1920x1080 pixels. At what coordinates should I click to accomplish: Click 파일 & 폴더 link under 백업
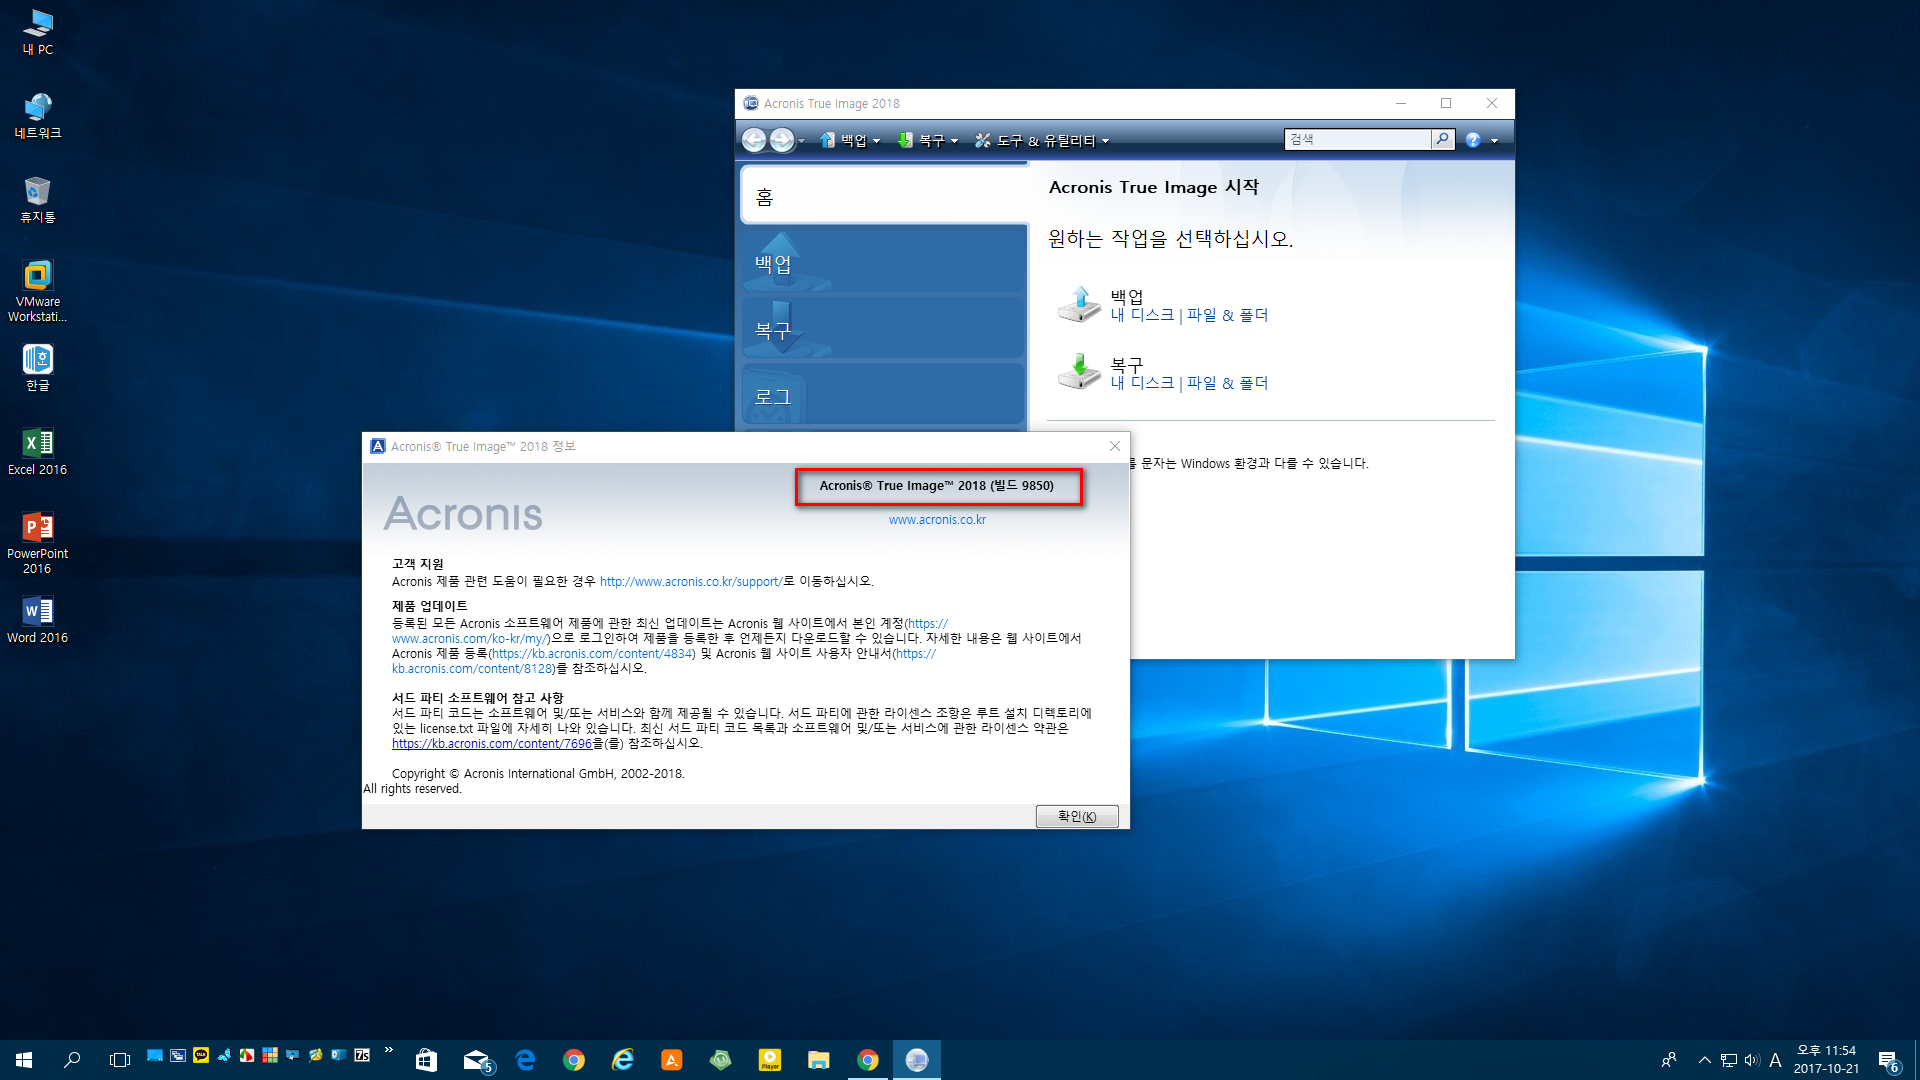point(1227,315)
